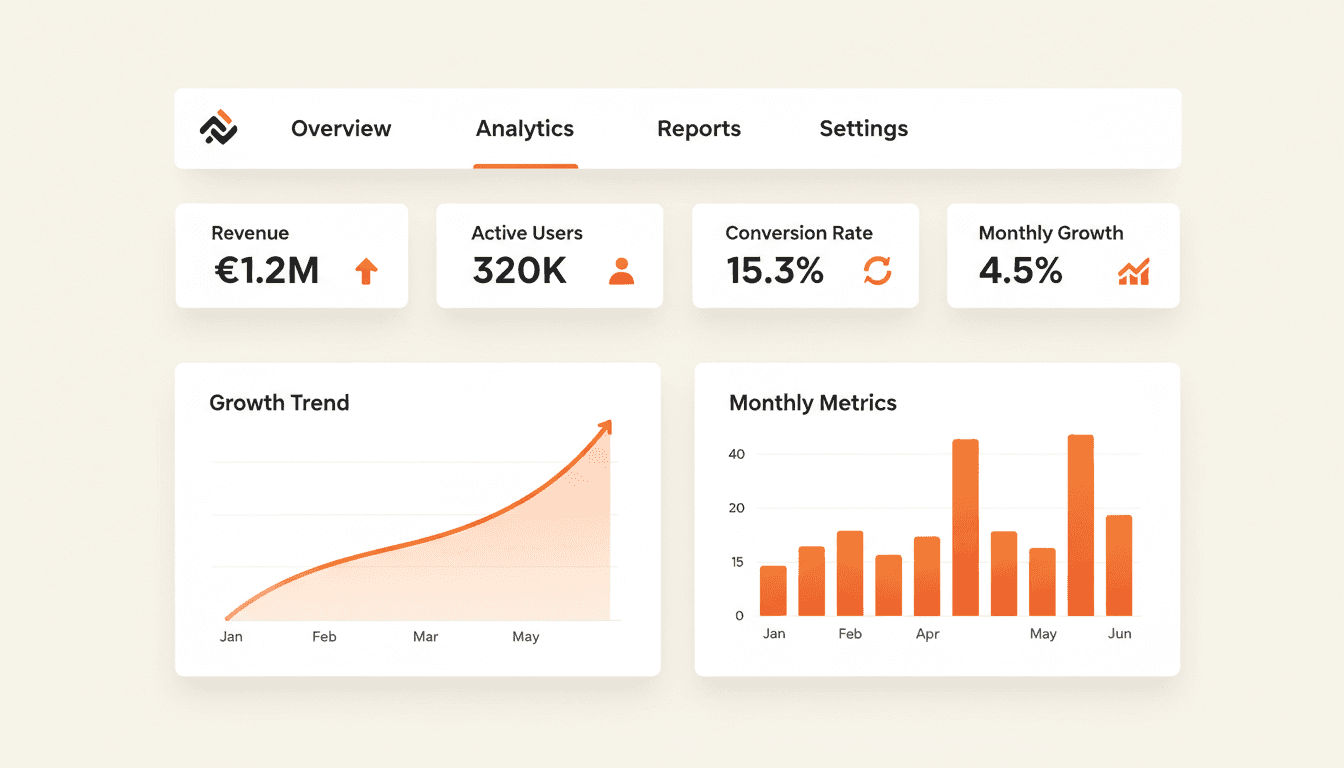Click the bar chart icon on Monthly Growth card
Image resolution: width=1344 pixels, height=768 pixels.
tap(1135, 271)
